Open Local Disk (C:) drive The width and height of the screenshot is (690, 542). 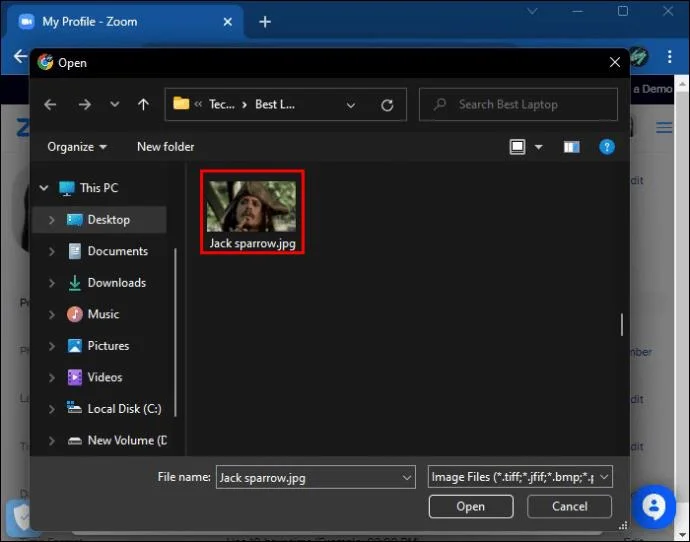(114, 409)
